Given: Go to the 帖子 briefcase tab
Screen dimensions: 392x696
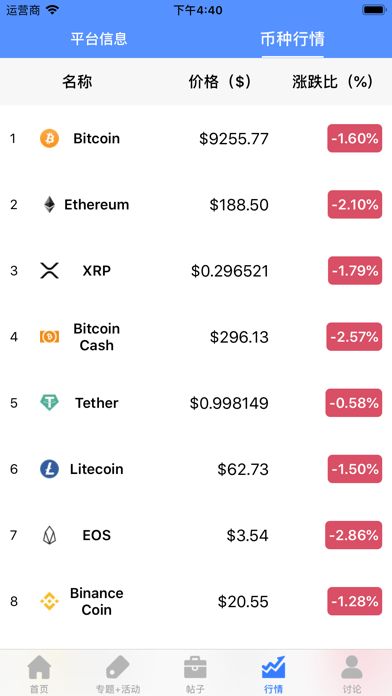Looking at the screenshot, I should pos(196,674).
